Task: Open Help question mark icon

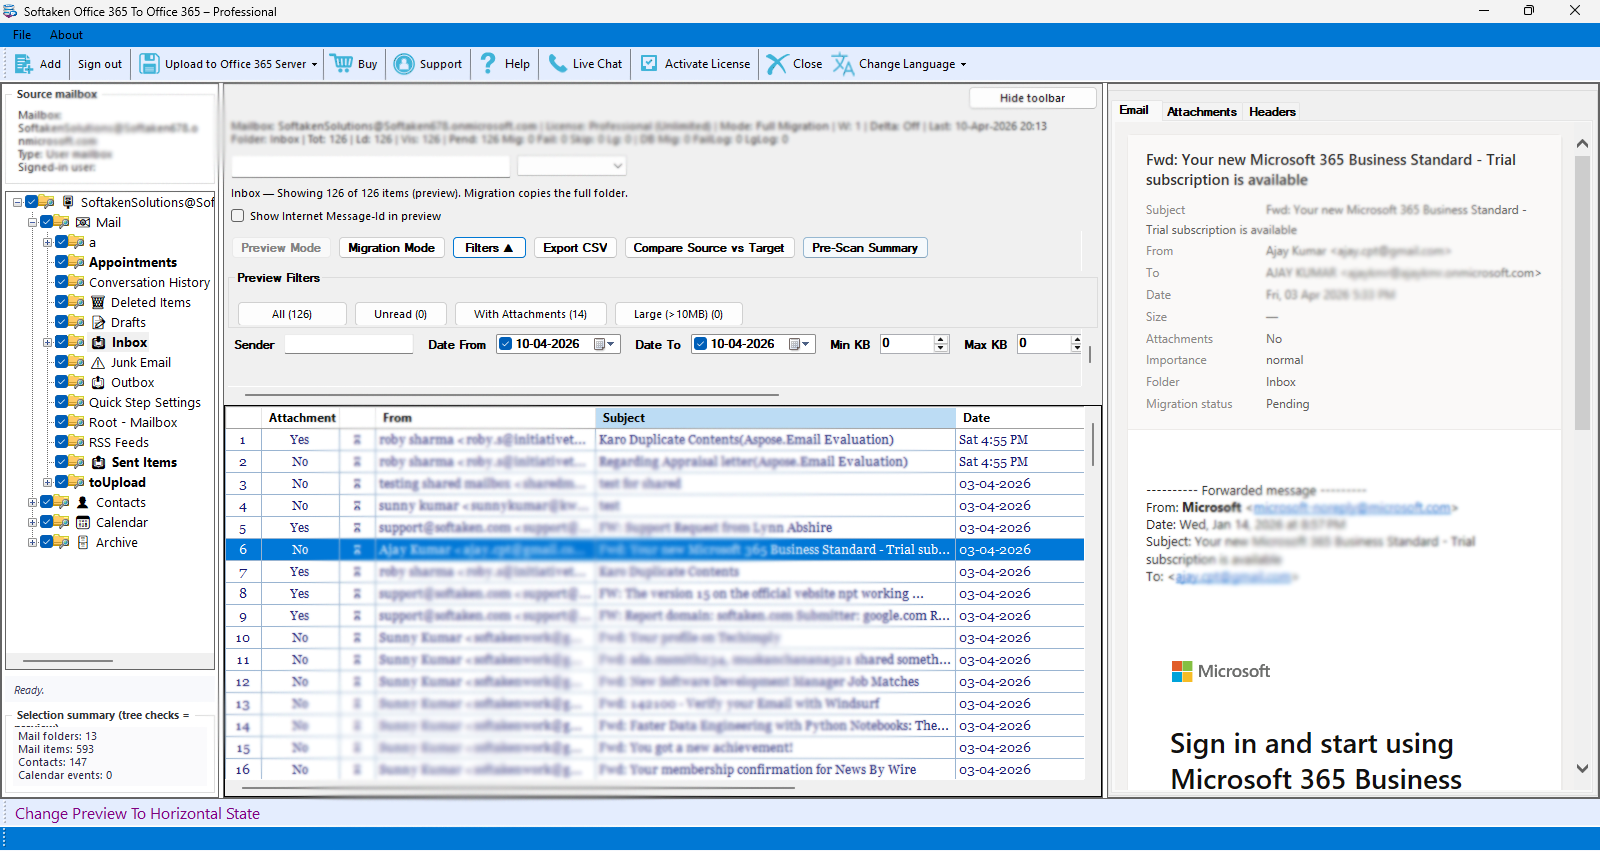Action: 488,64
